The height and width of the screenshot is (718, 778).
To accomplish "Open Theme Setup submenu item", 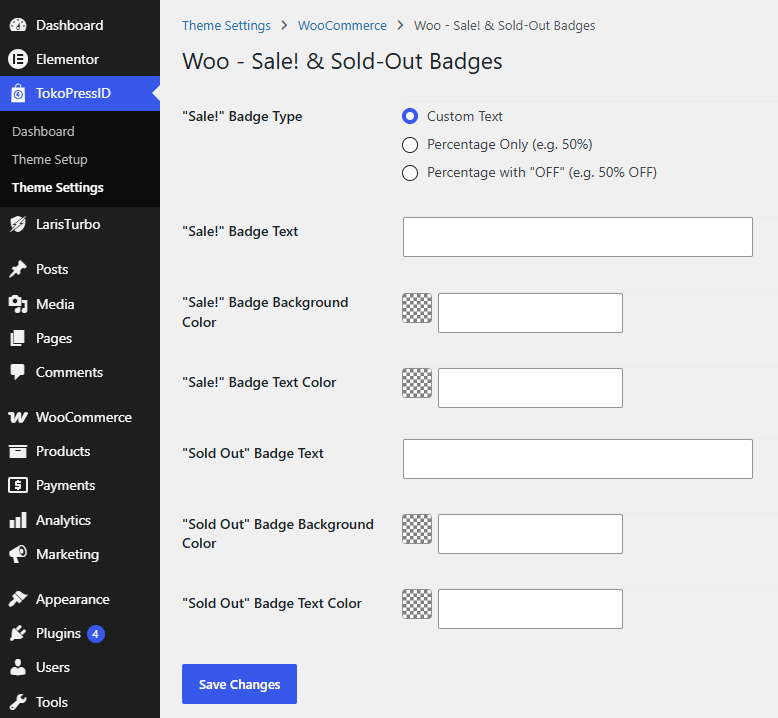I will [50, 159].
